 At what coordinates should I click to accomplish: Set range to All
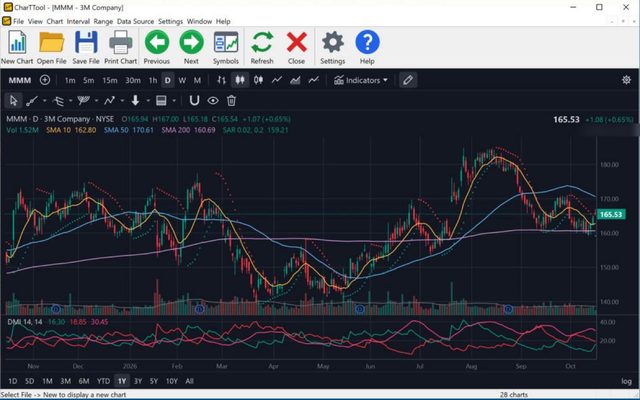coord(189,381)
